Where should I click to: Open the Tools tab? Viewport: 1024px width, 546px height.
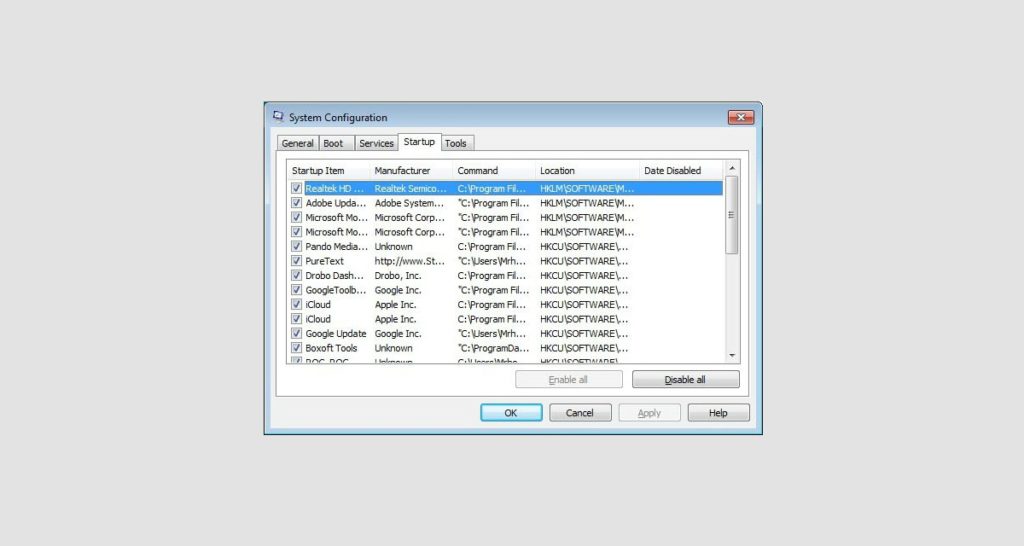click(455, 144)
